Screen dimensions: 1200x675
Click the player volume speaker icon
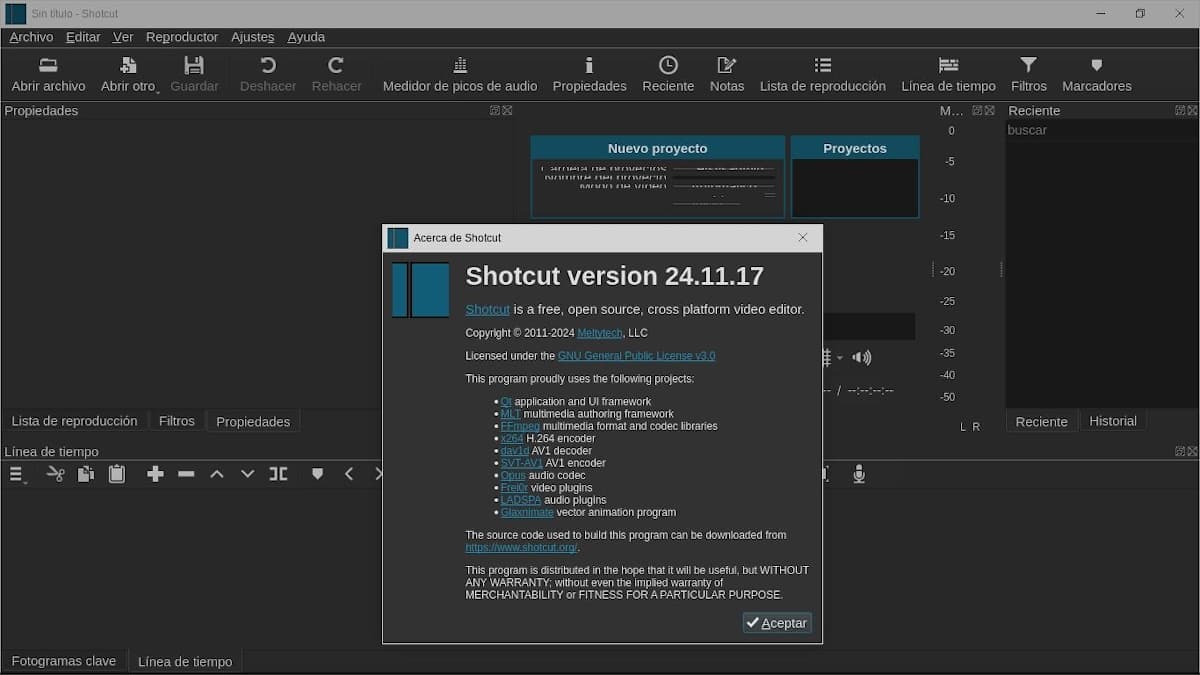pos(862,357)
